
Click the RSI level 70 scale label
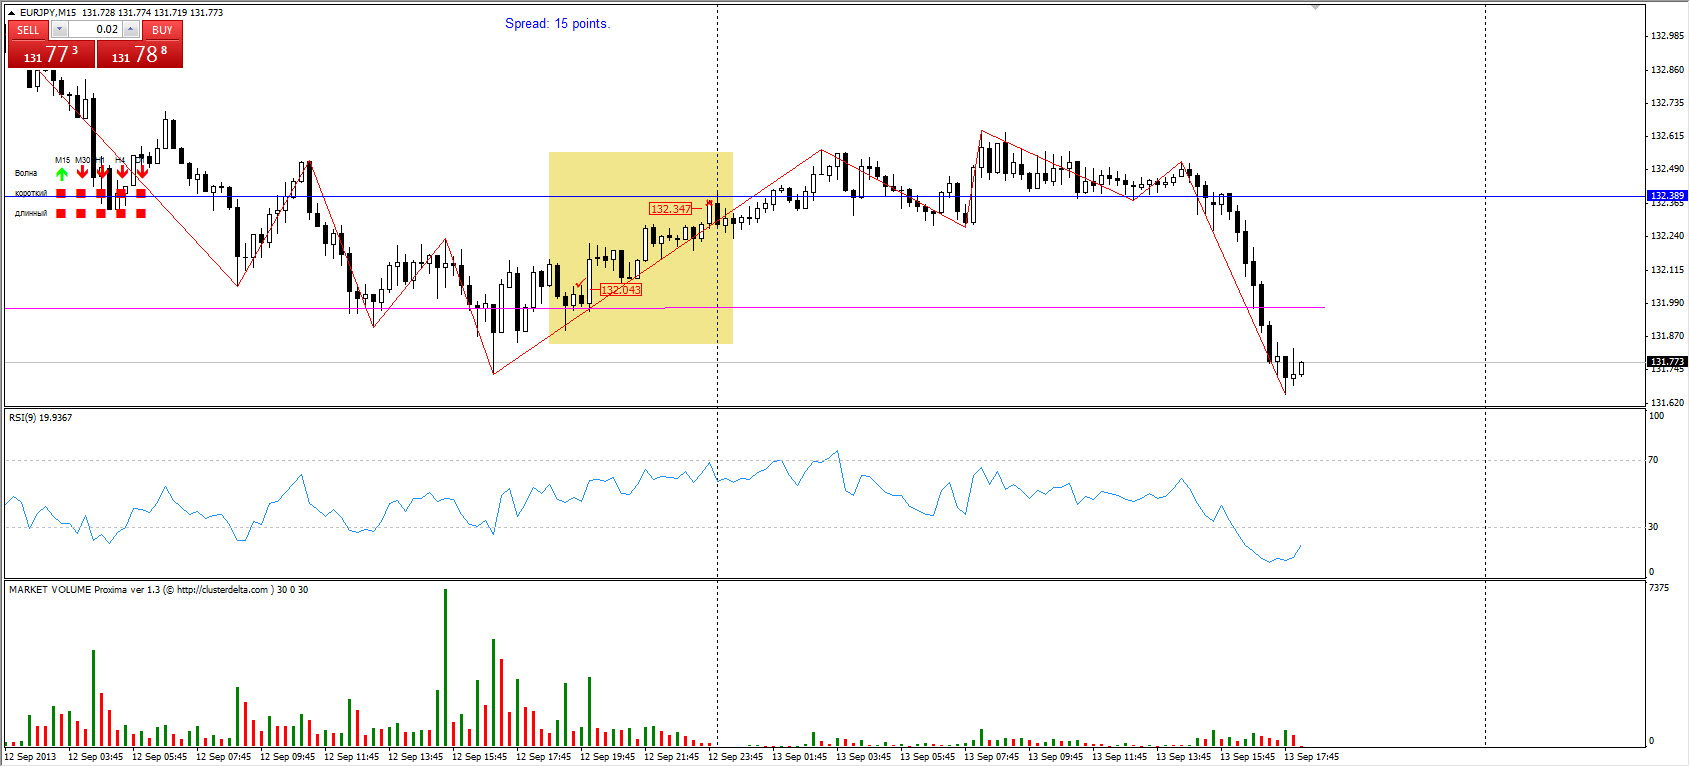tap(1653, 460)
